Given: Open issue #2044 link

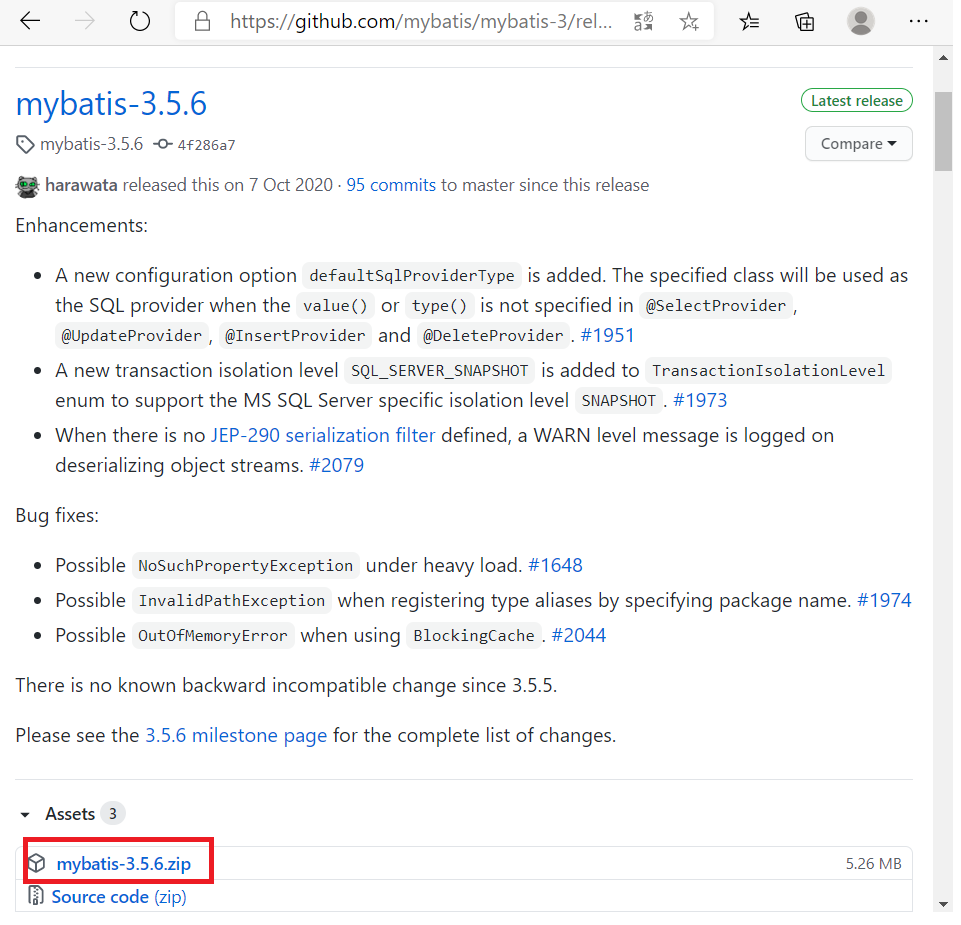Looking at the screenshot, I should click(579, 635).
